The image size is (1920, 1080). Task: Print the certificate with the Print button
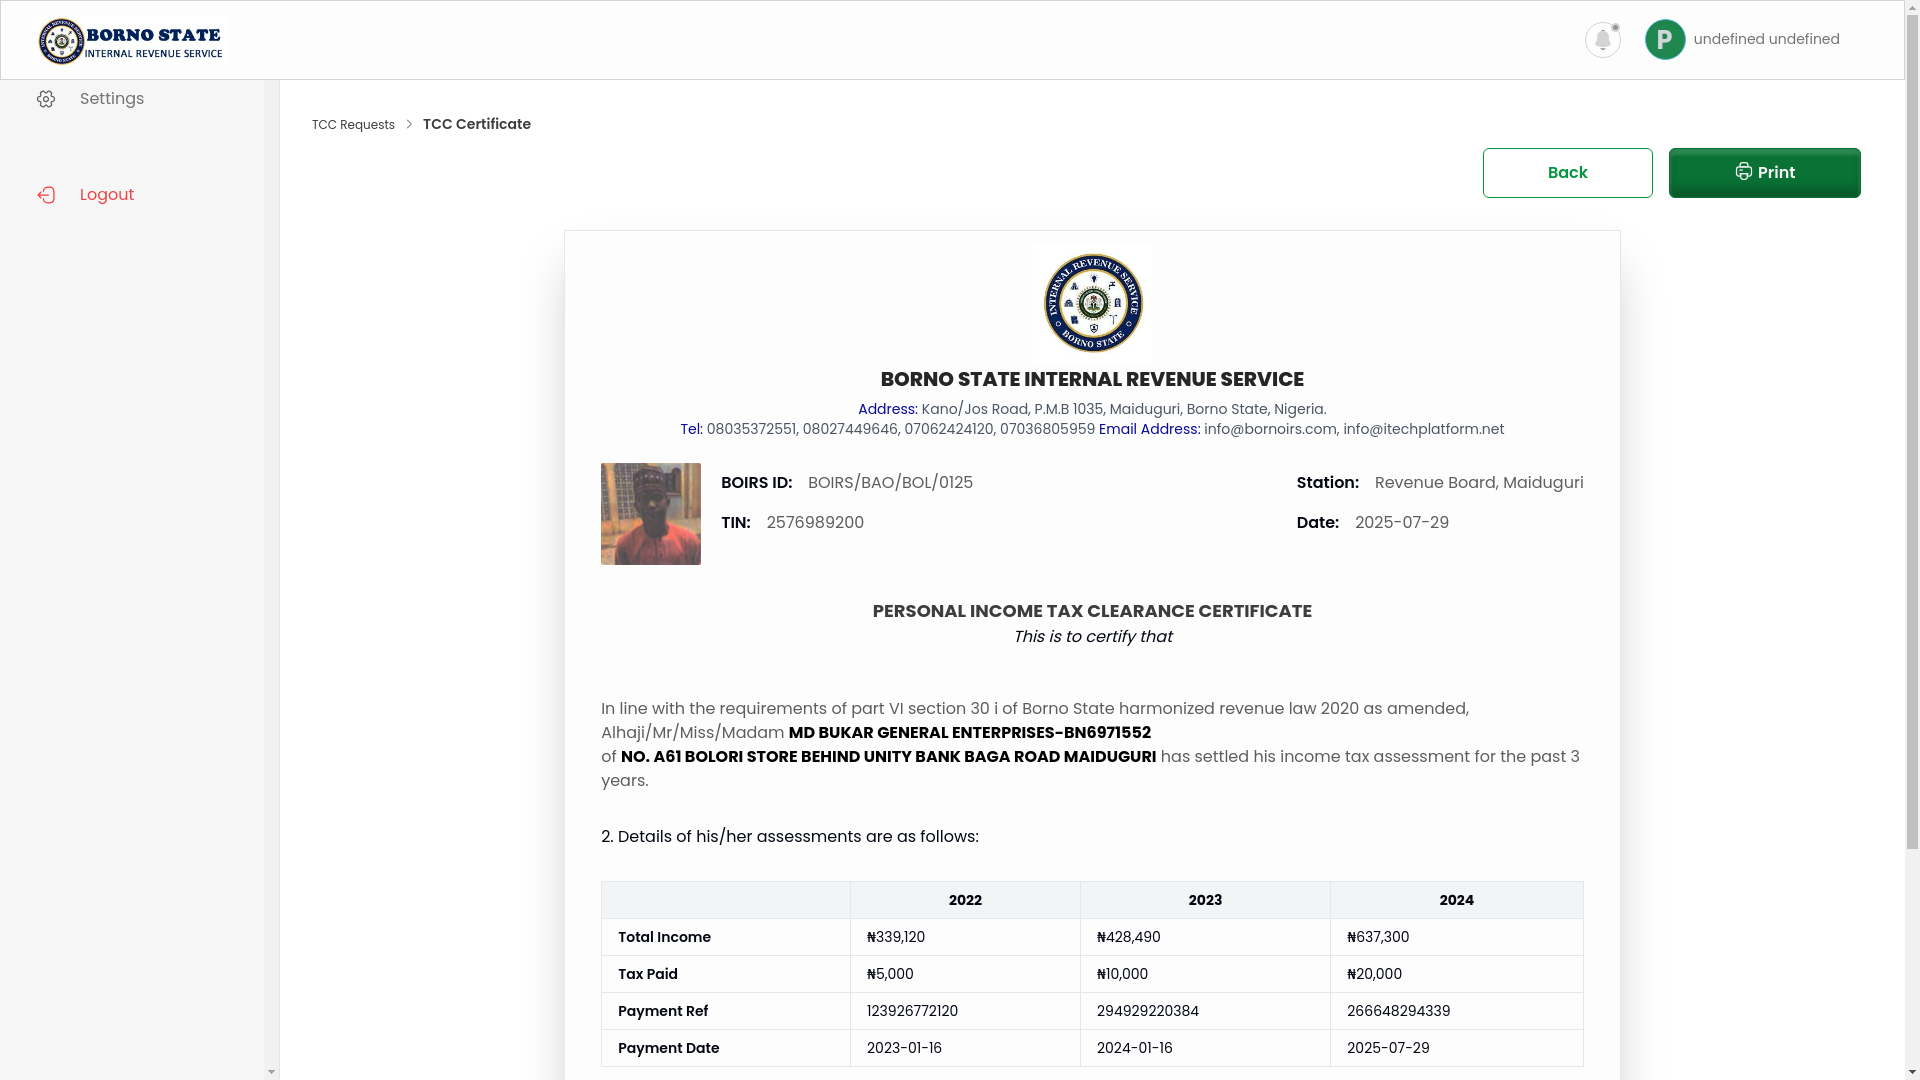[1764, 173]
